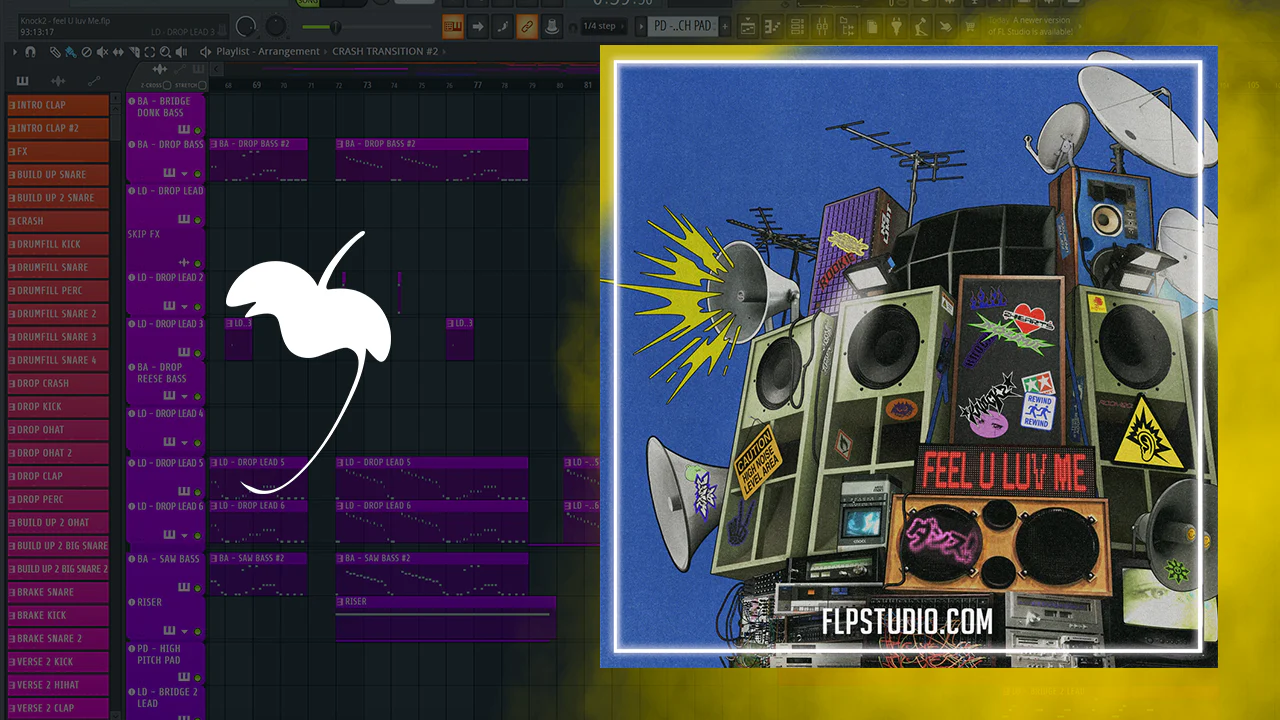
Task: Select the BUILD UP SNARE pattern
Action: point(58,175)
